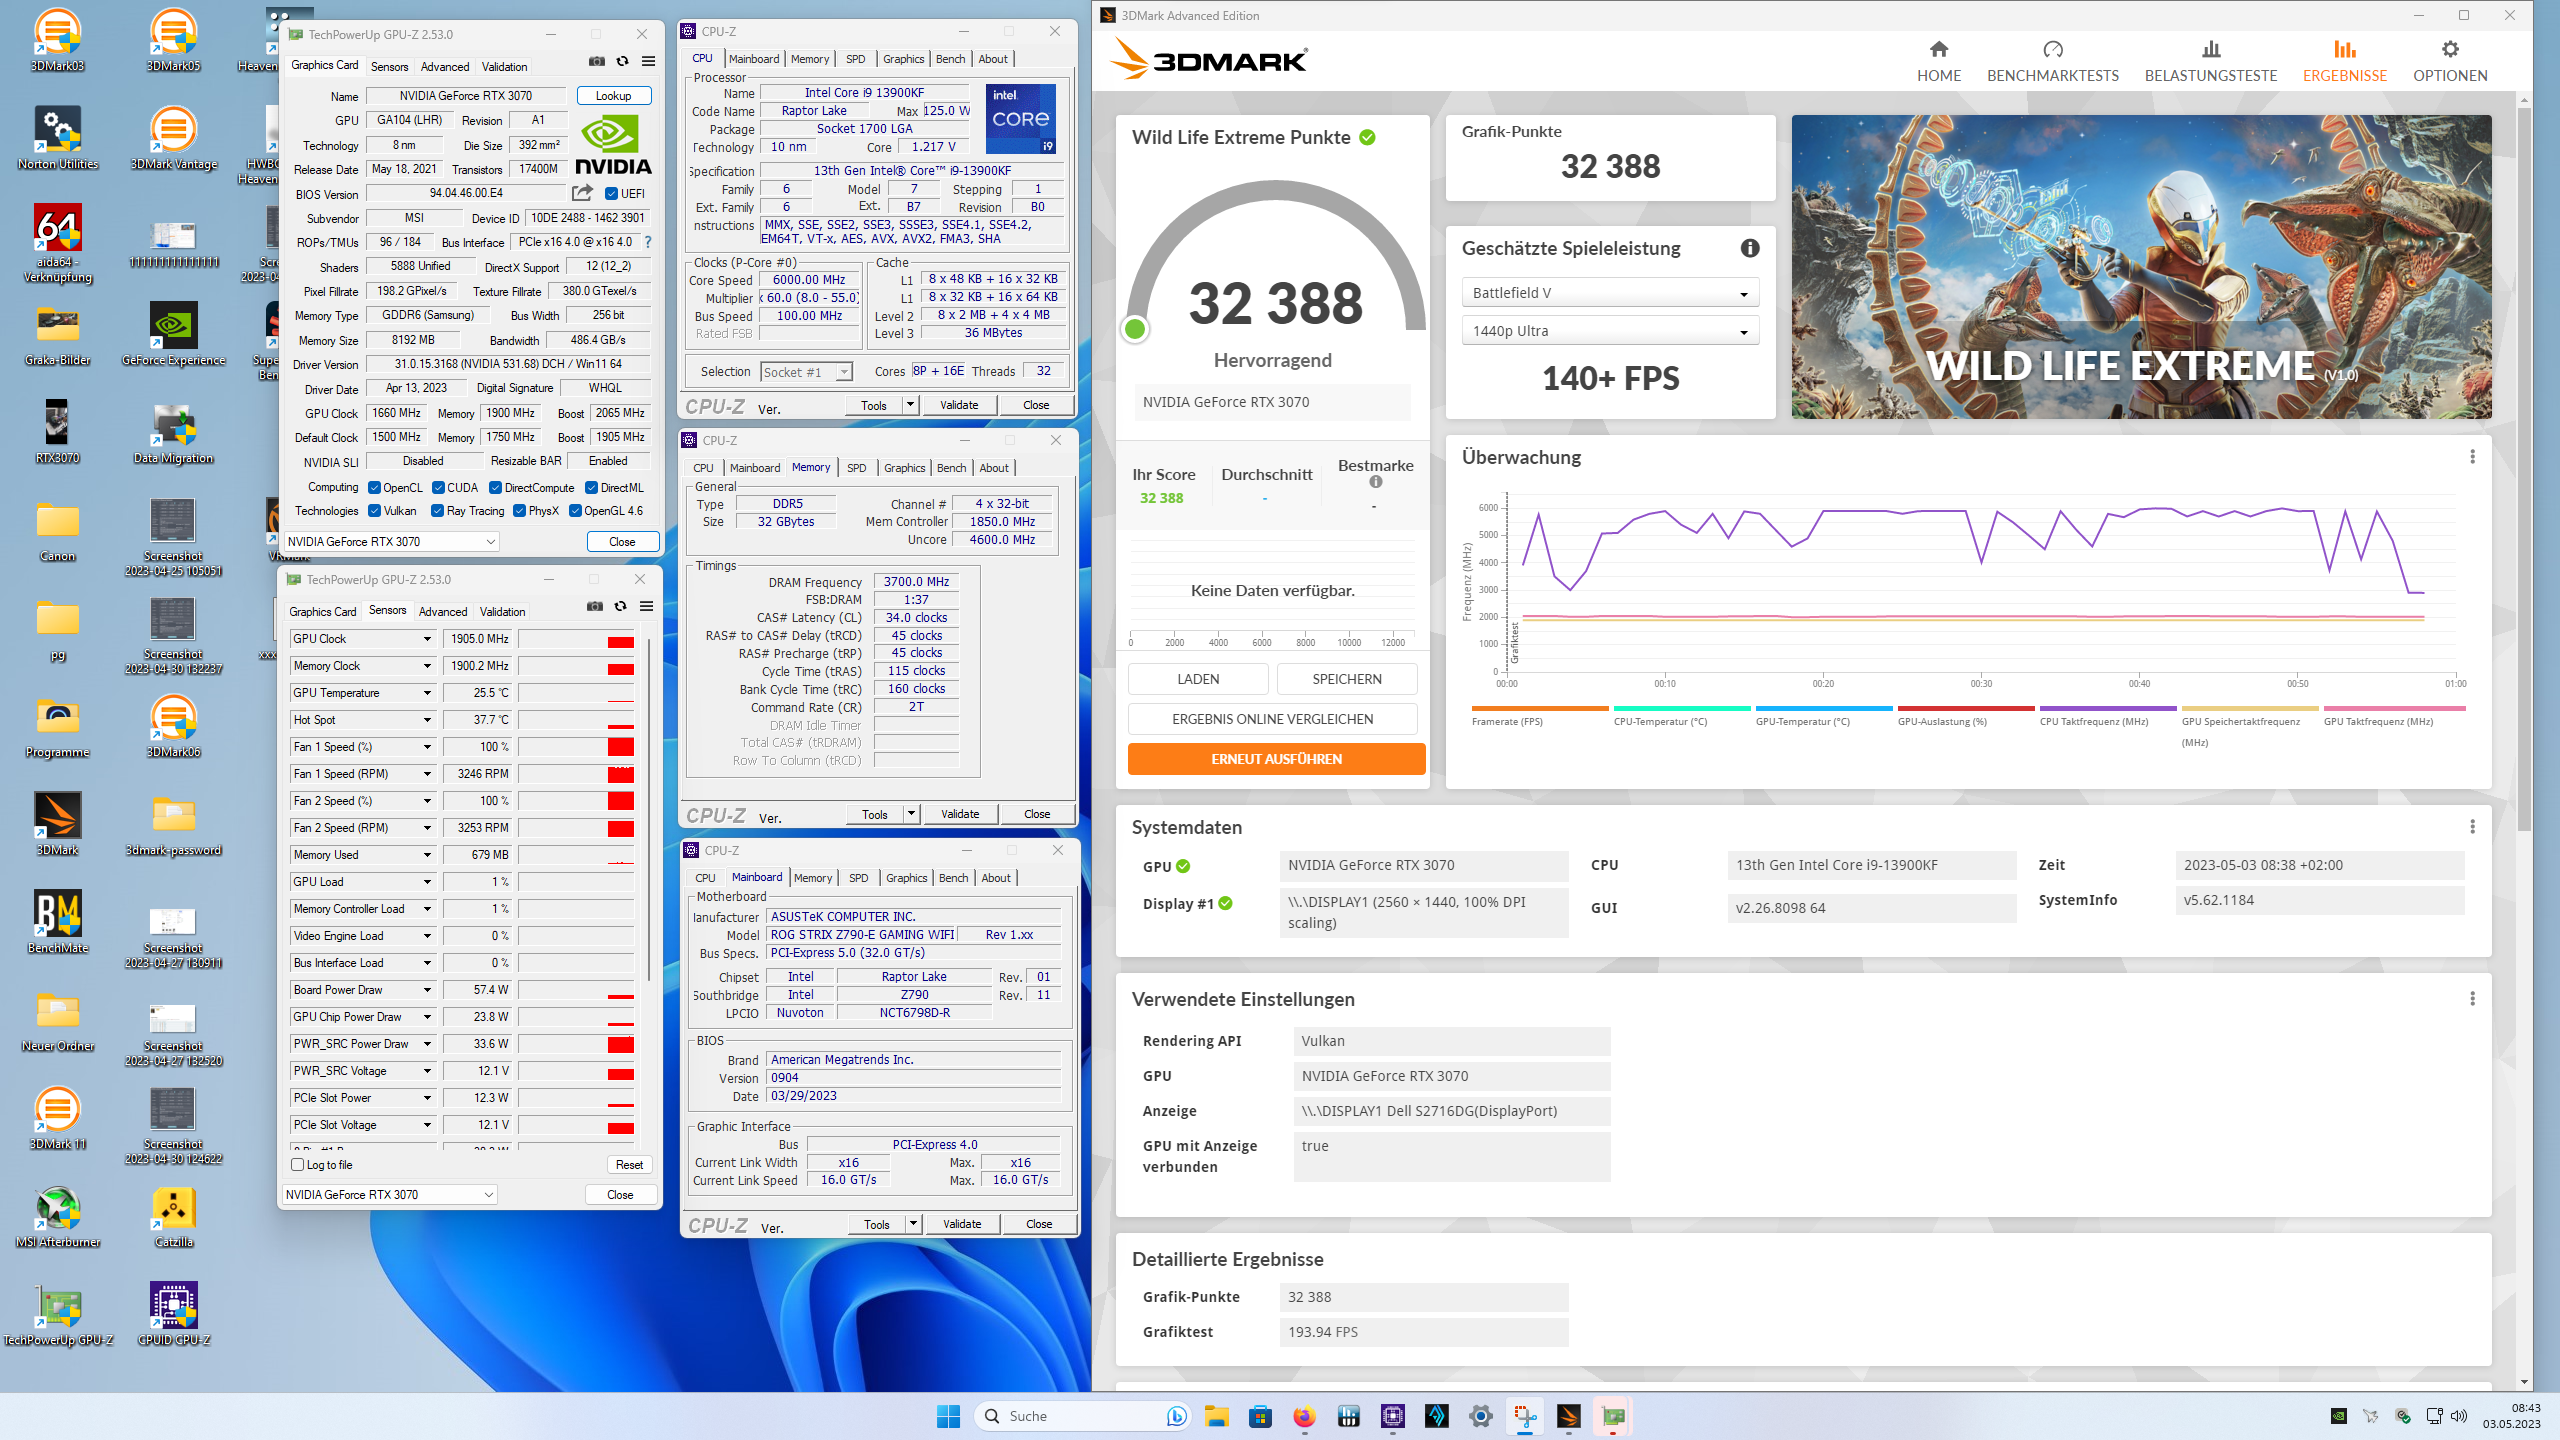Click the LADEN button
The image size is (2560, 1440).
coord(1198,679)
